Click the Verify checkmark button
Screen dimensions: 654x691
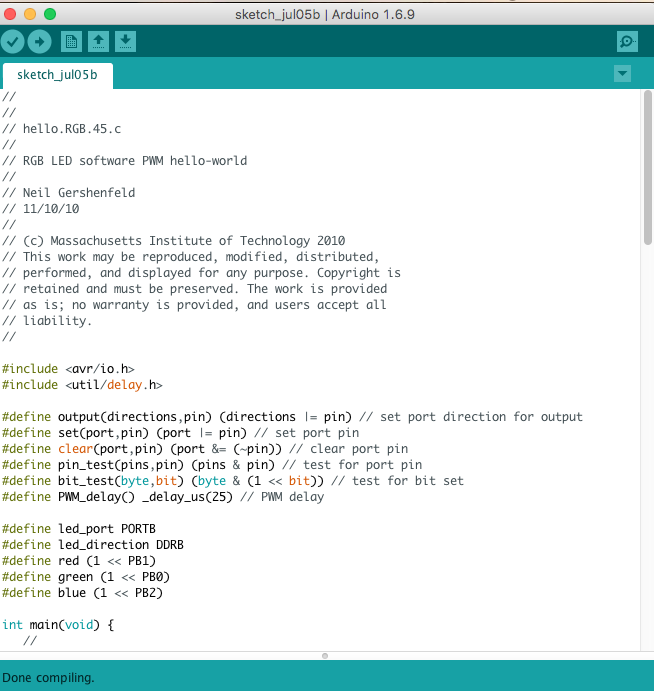tap(12, 42)
